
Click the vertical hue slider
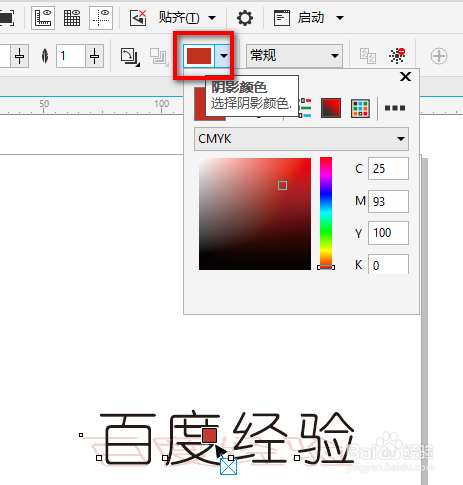(326, 212)
